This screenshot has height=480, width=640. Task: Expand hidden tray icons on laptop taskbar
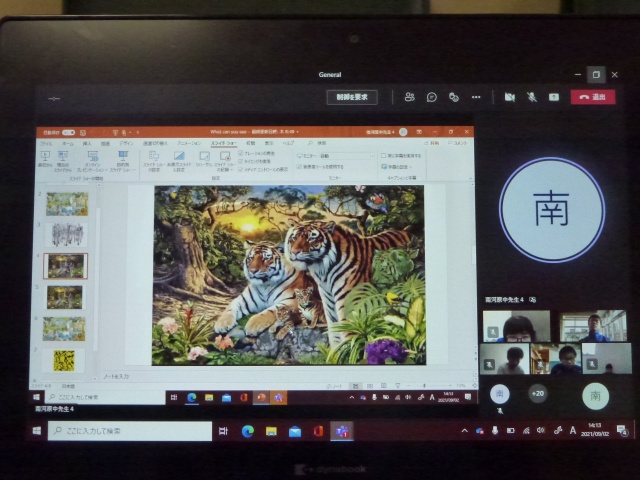click(464, 431)
